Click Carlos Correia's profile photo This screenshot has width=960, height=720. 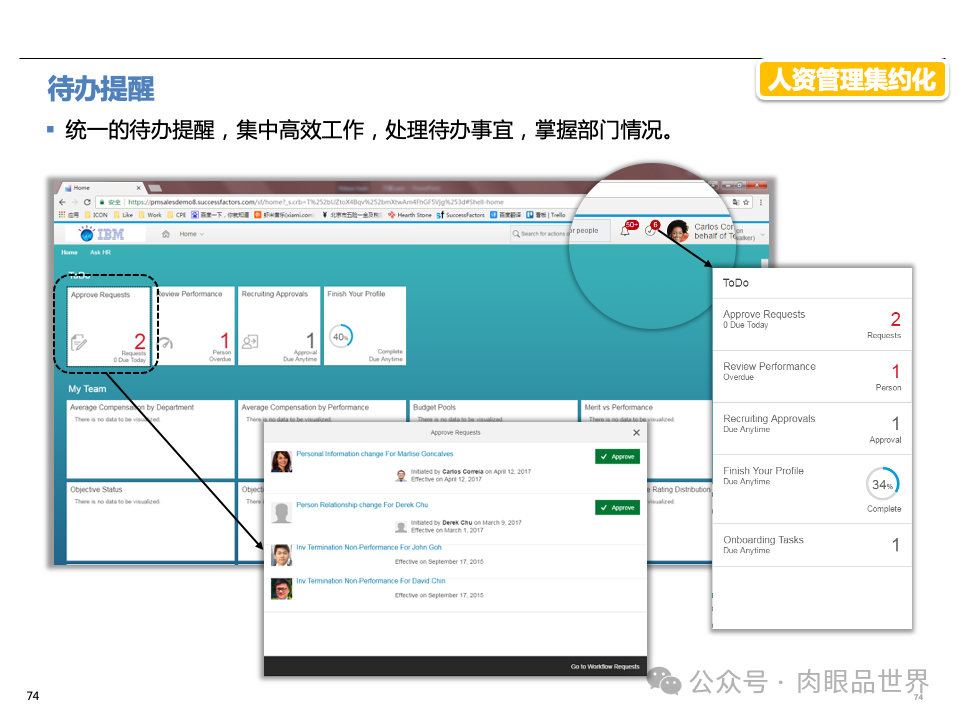(x=678, y=231)
